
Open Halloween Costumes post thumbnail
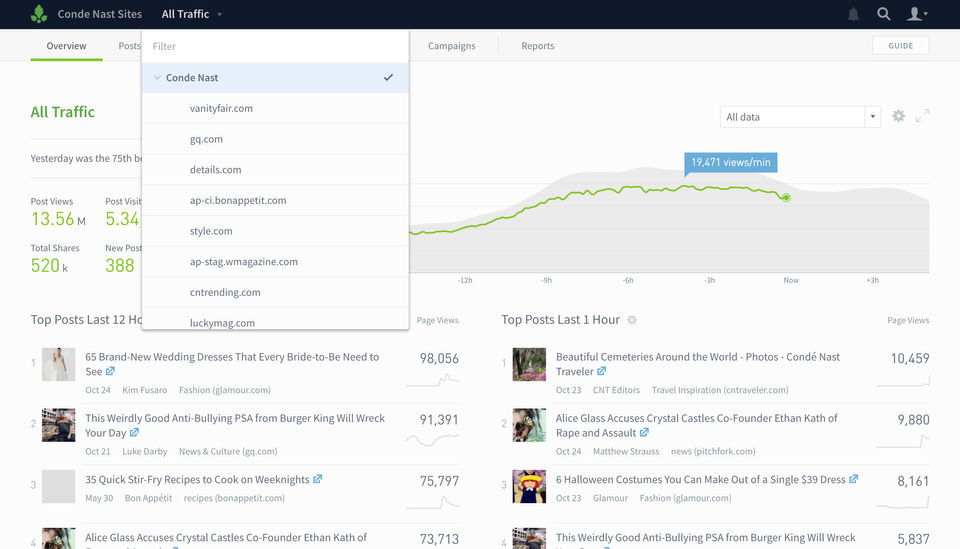529,487
